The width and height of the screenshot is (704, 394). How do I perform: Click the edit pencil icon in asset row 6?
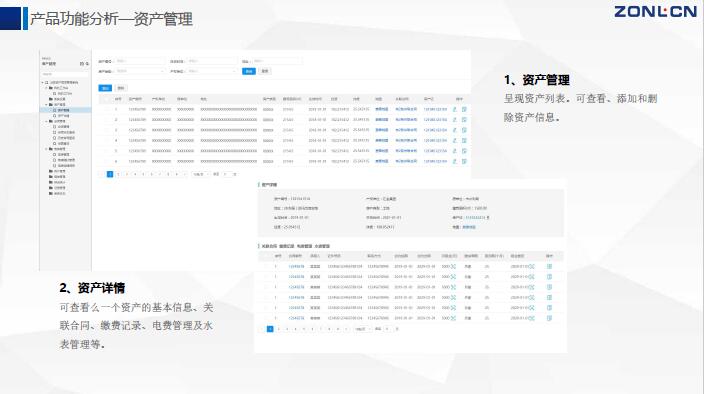(x=454, y=161)
